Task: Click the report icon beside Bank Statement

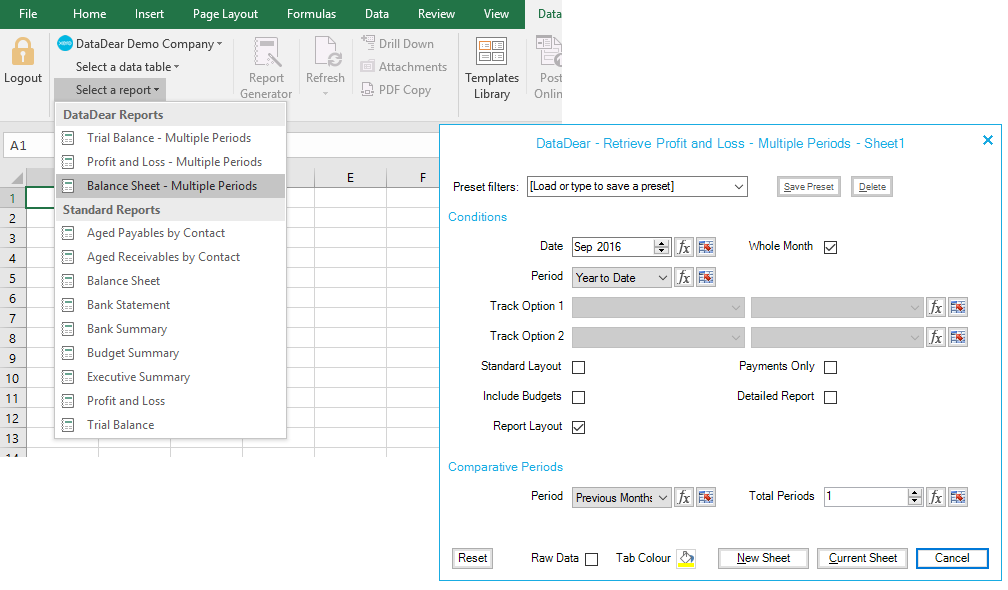Action: [x=68, y=305]
